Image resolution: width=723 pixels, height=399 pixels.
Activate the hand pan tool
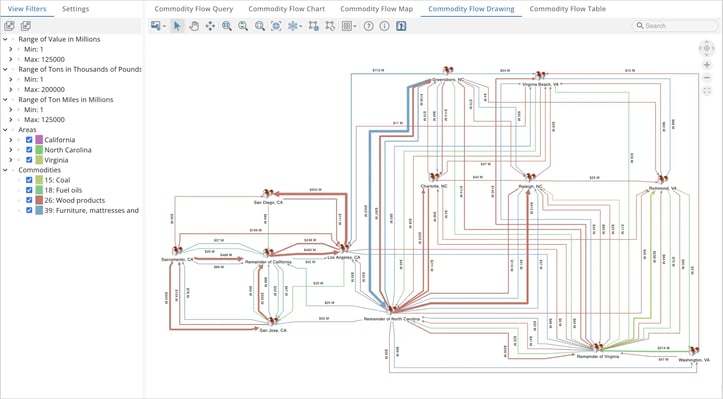coord(194,26)
